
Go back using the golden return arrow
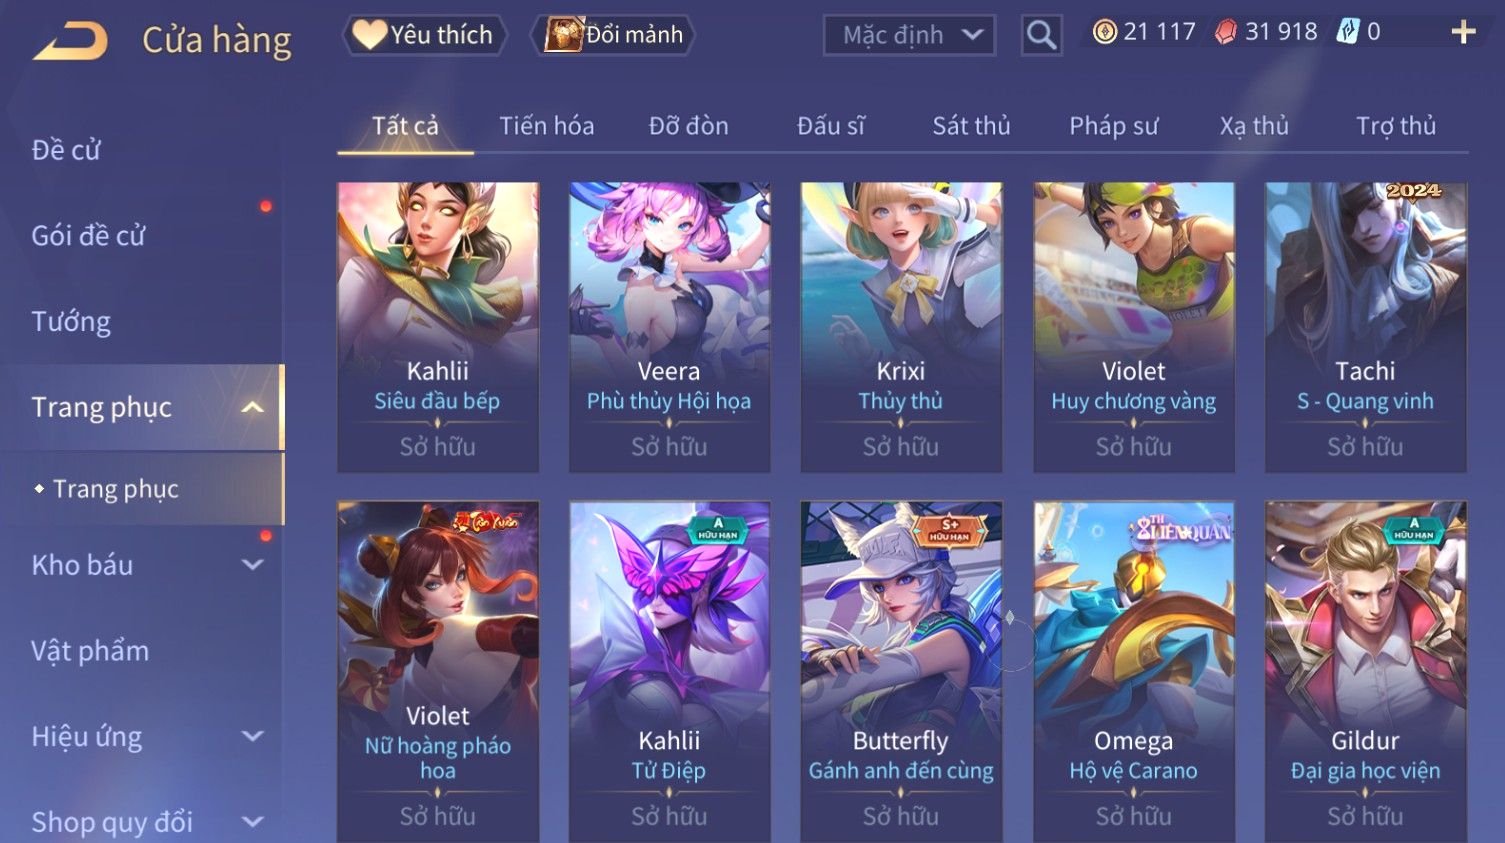coord(70,41)
